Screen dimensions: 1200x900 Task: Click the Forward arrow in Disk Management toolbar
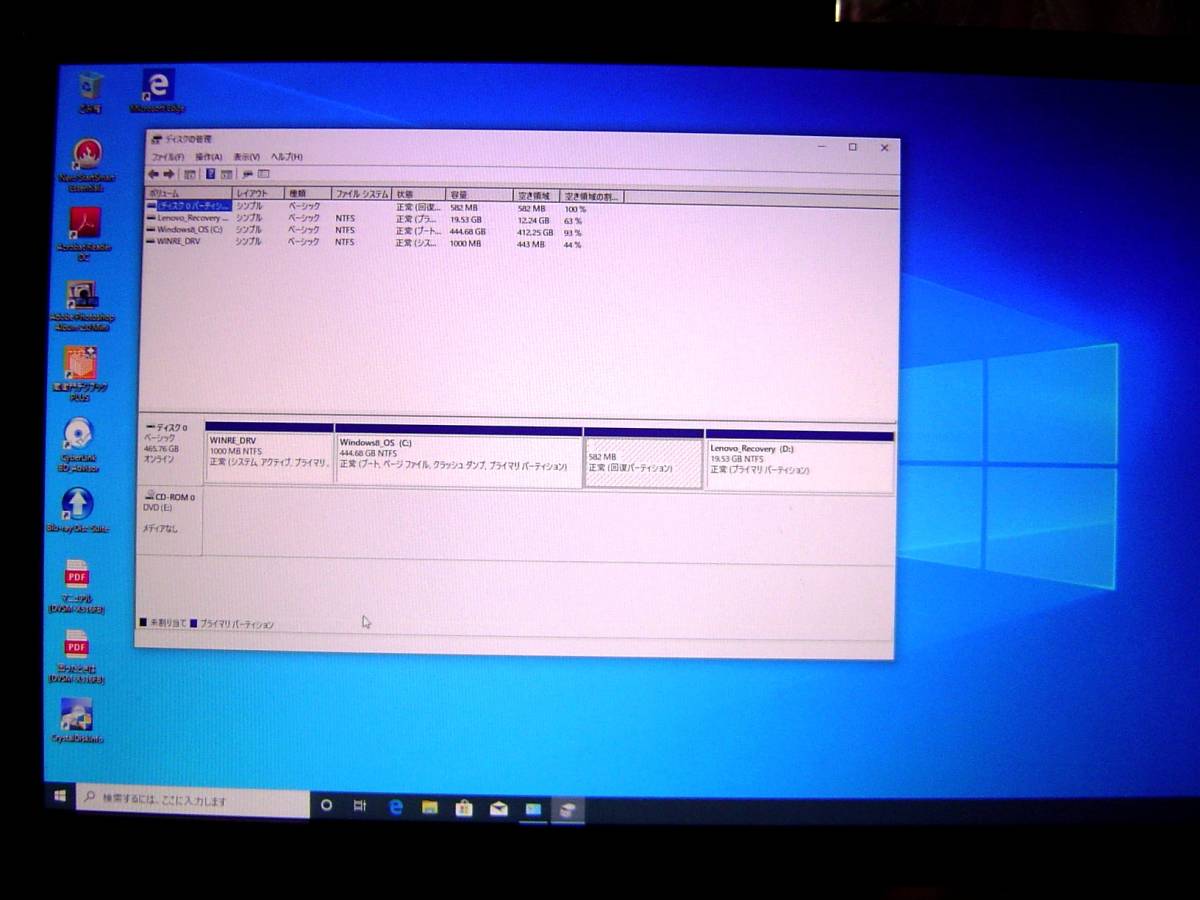coord(169,174)
